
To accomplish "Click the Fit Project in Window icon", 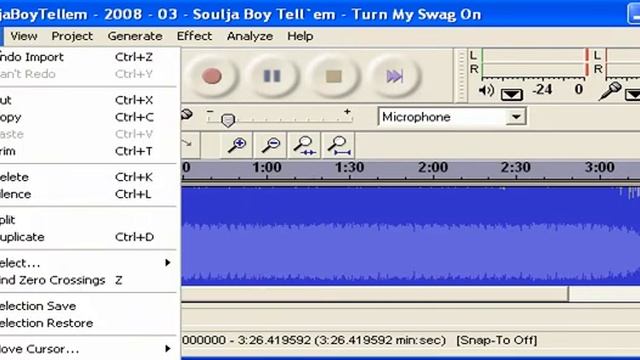I will (x=338, y=145).
